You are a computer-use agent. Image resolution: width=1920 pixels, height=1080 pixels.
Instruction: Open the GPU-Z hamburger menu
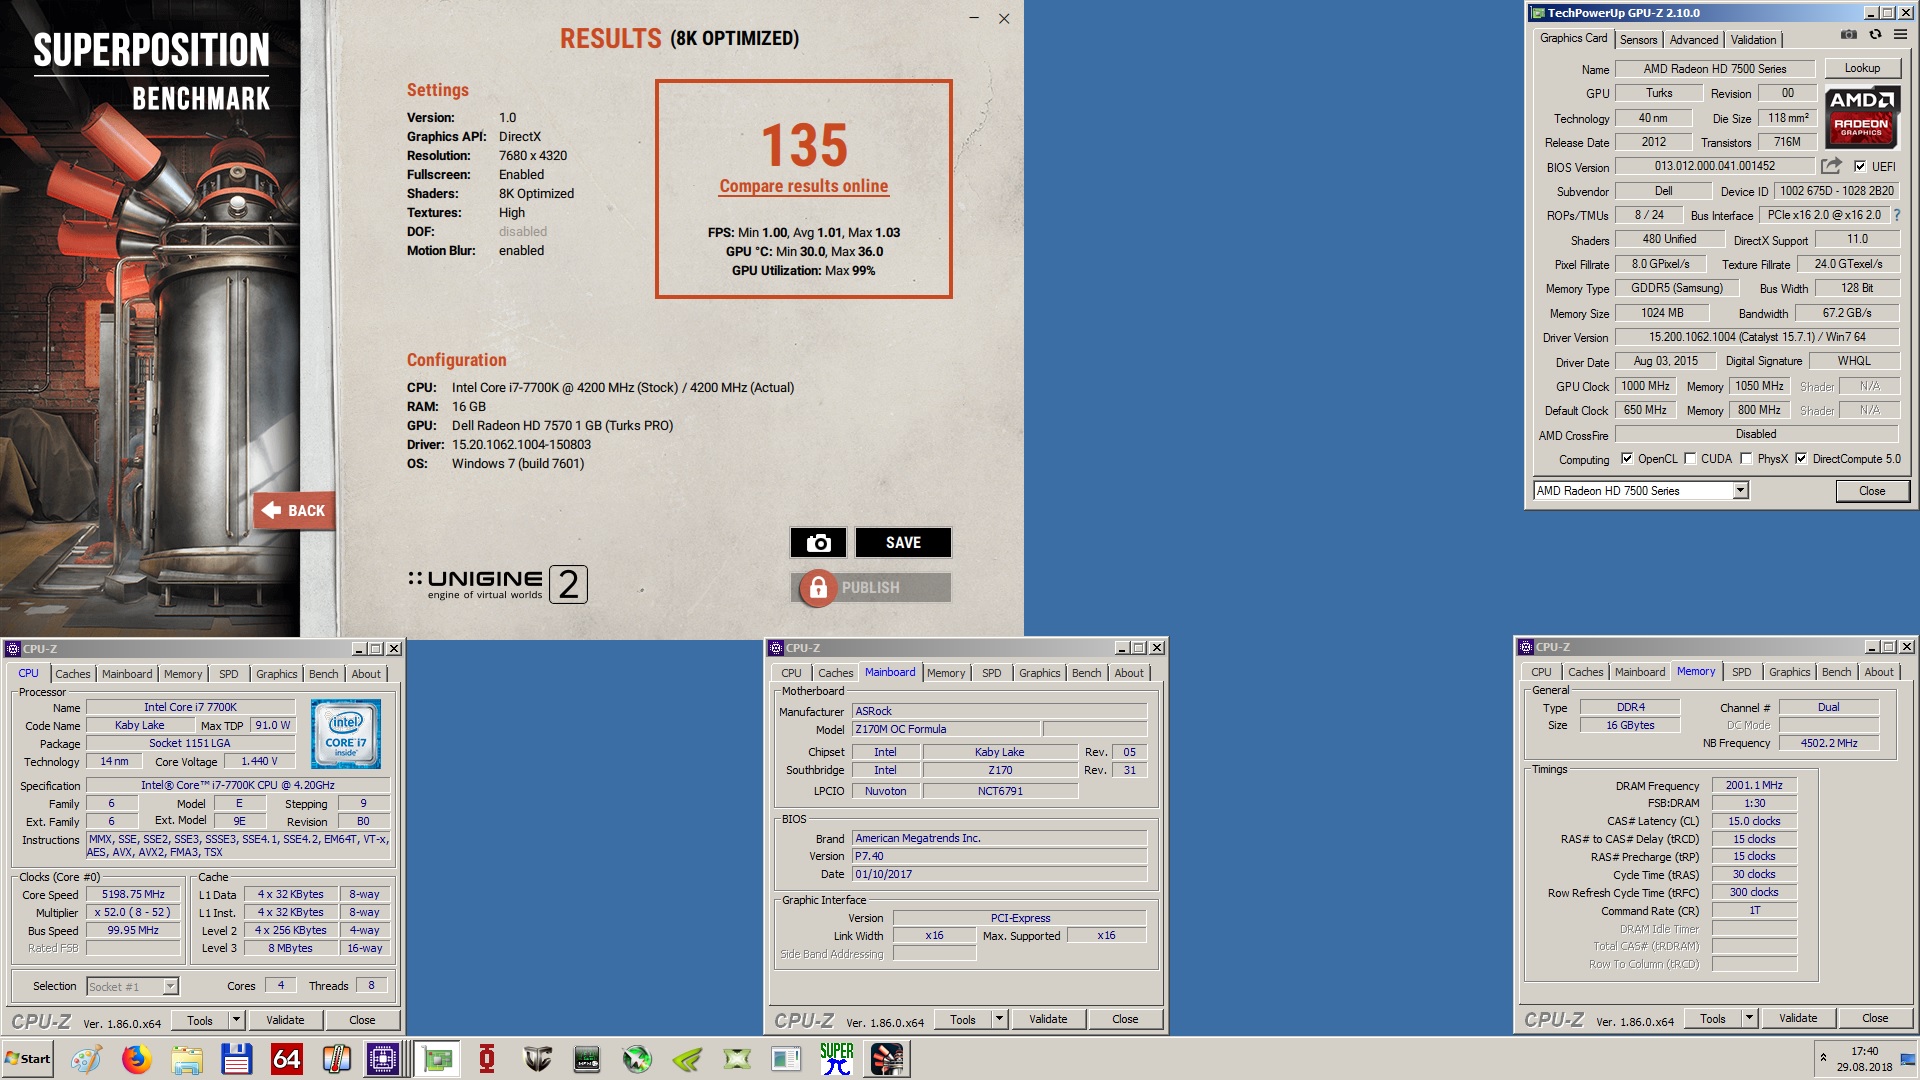click(1900, 34)
